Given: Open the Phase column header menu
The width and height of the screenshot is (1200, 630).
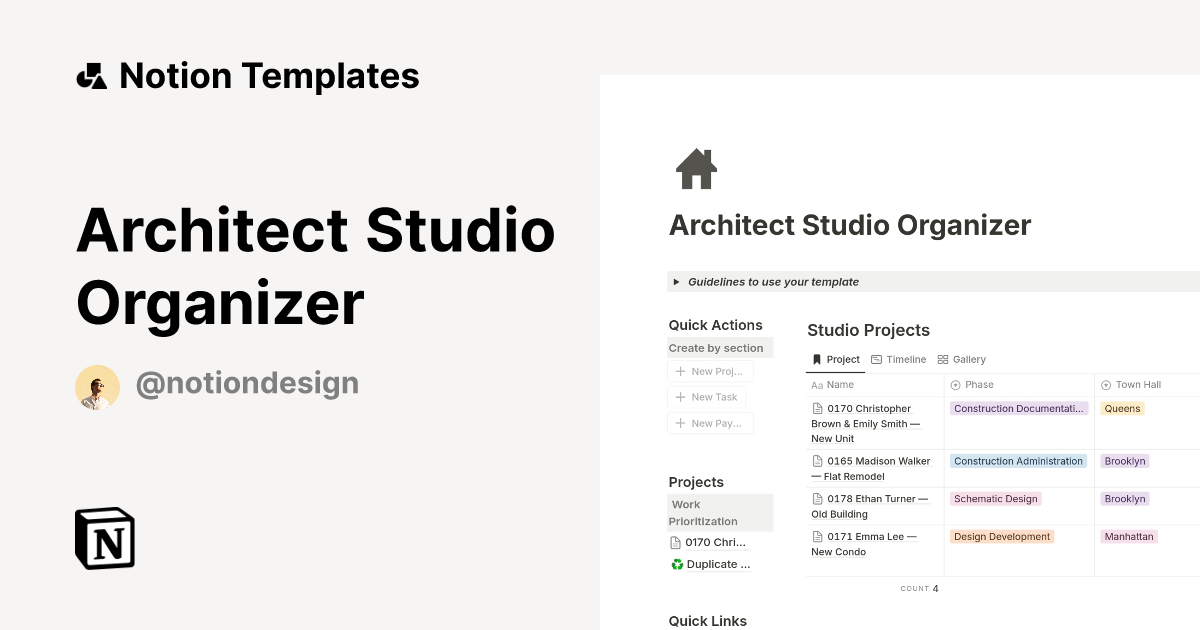Looking at the screenshot, I should pos(978,384).
